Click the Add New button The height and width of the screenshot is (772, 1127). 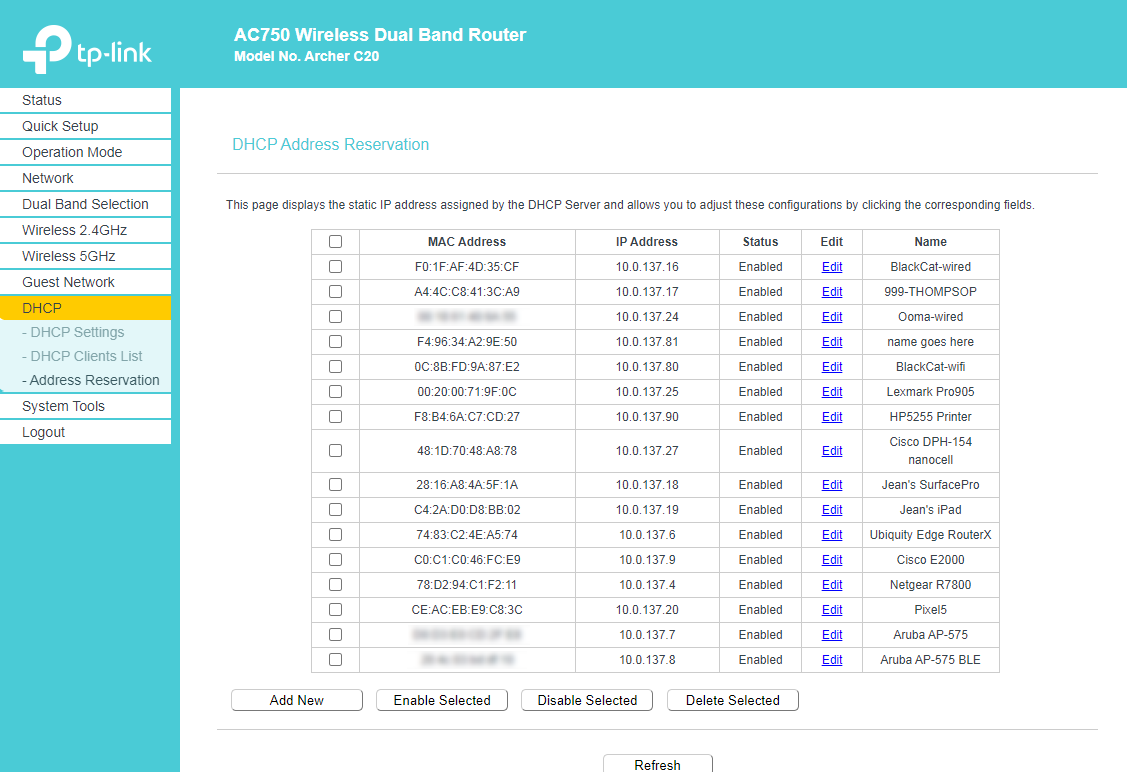point(297,700)
